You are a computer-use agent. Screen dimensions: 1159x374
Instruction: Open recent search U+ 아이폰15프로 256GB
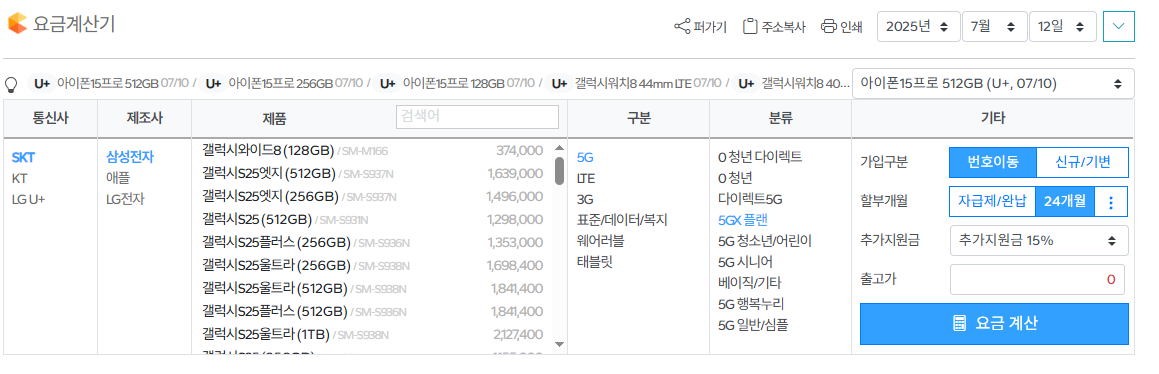(282, 84)
